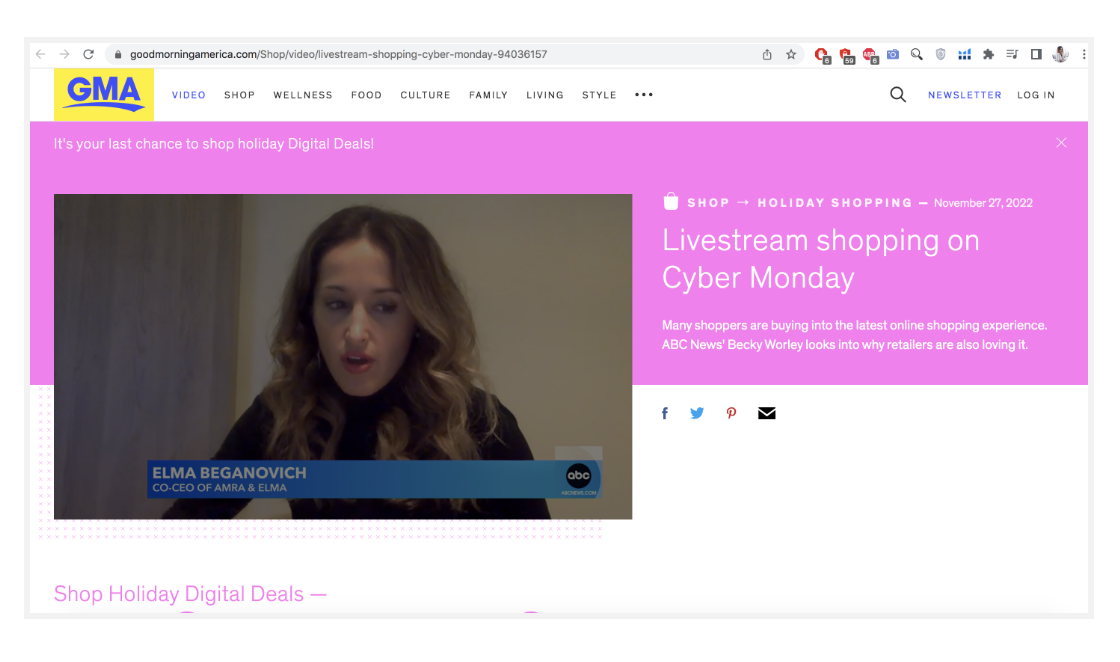Click the padlock site info icon
The width and height of the screenshot is (1120, 662).
pos(118,54)
